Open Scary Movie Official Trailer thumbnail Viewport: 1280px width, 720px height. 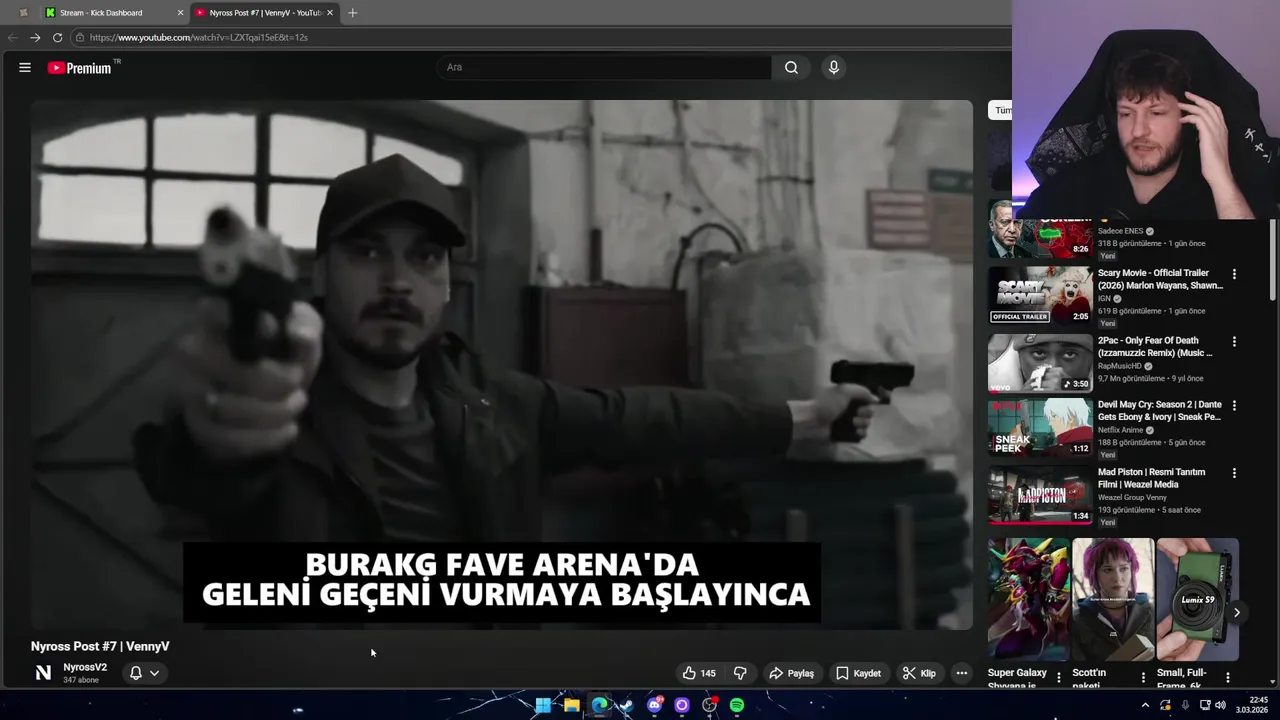[x=1040, y=295]
